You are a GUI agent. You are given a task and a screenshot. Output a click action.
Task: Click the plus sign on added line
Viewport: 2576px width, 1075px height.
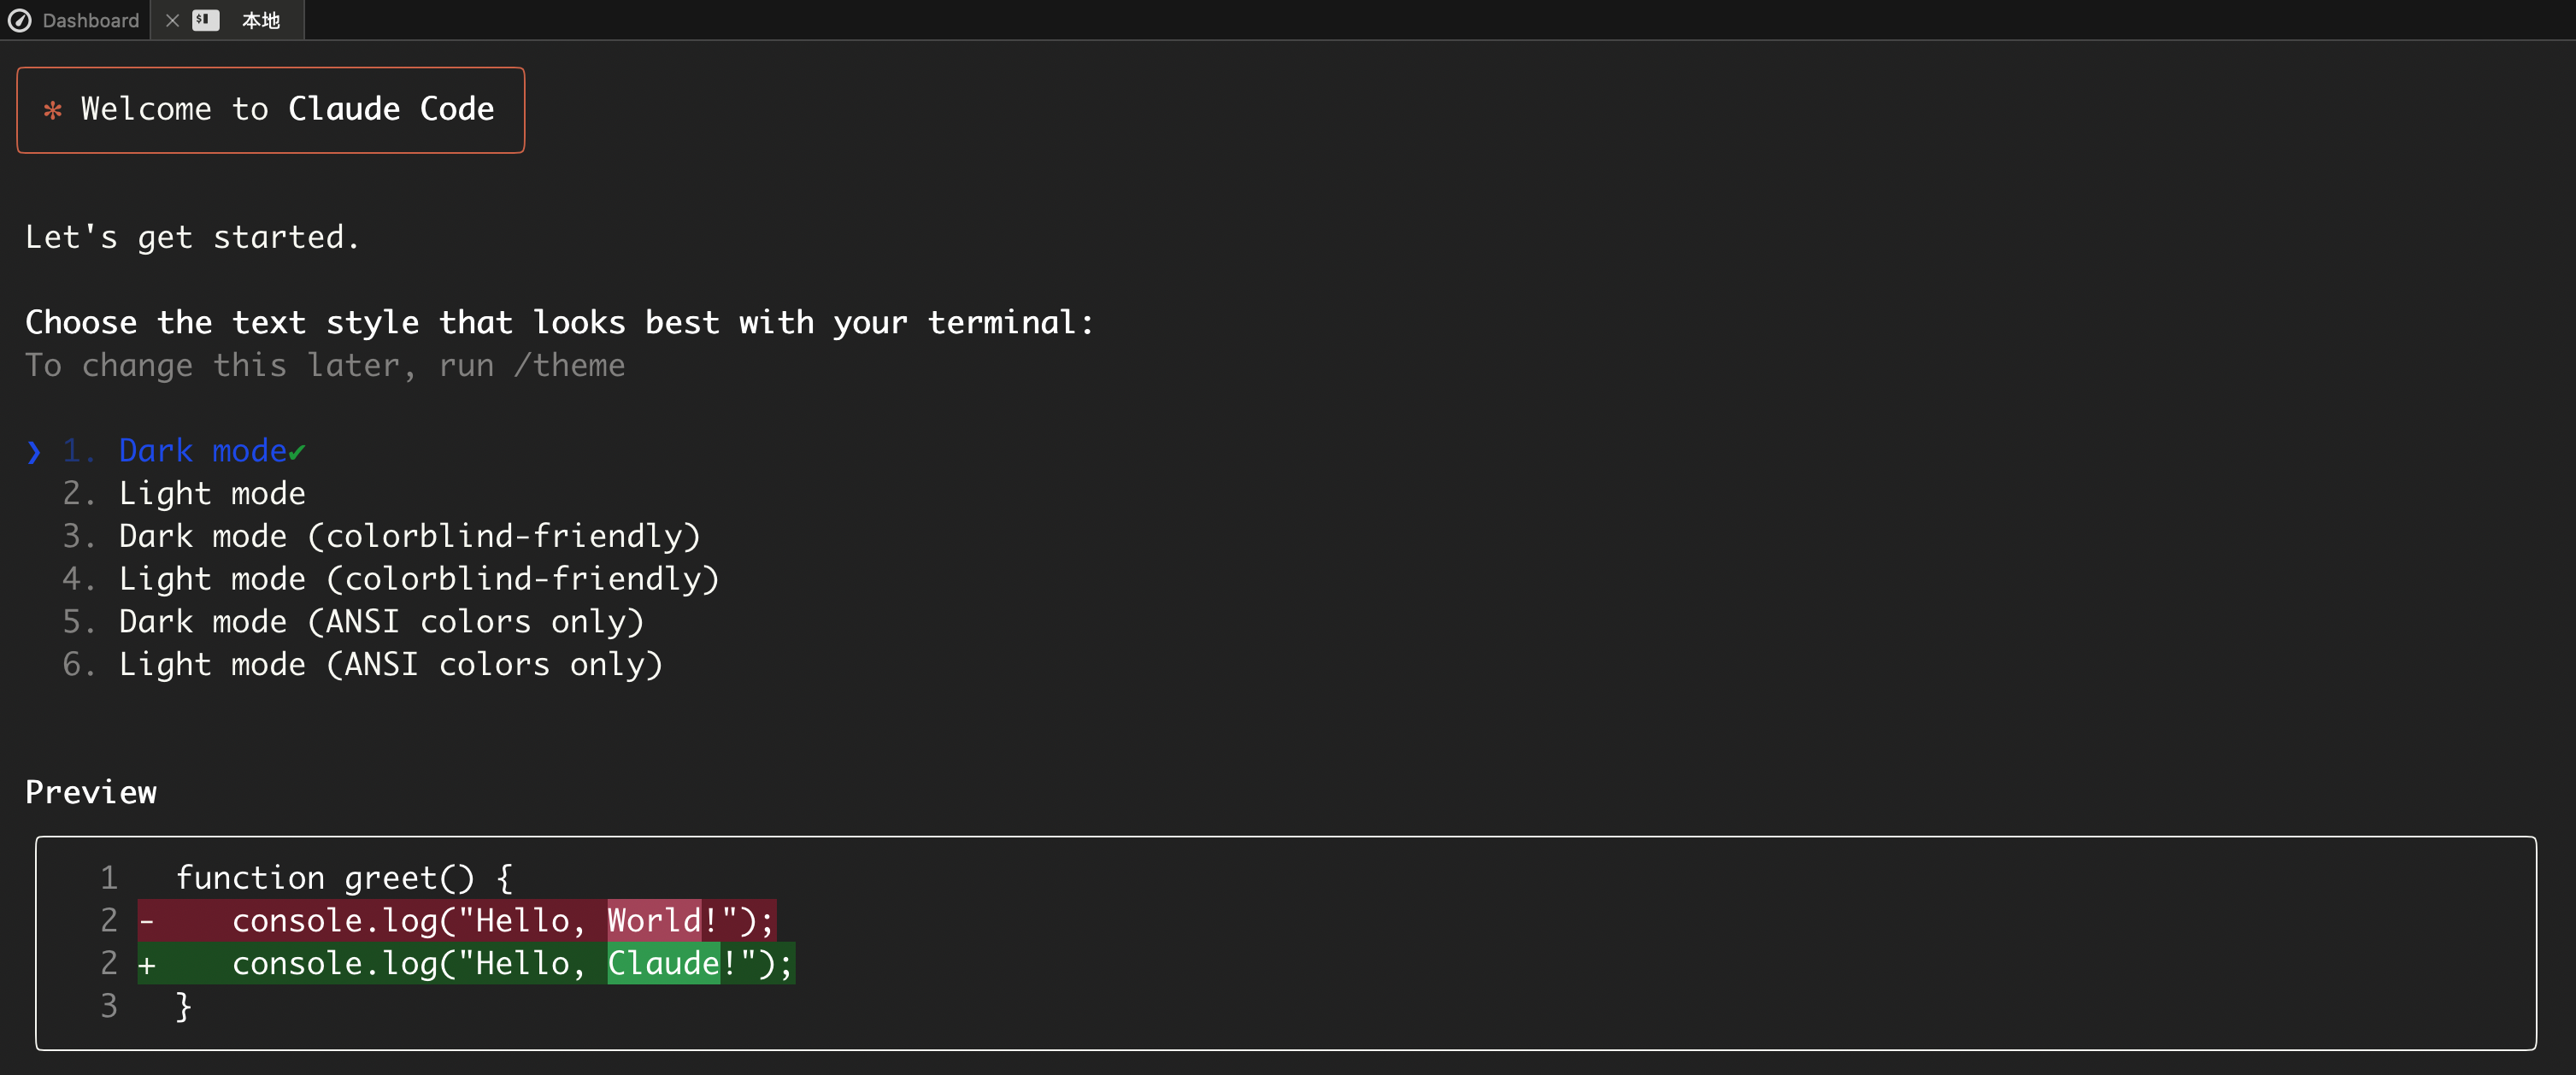(x=147, y=965)
